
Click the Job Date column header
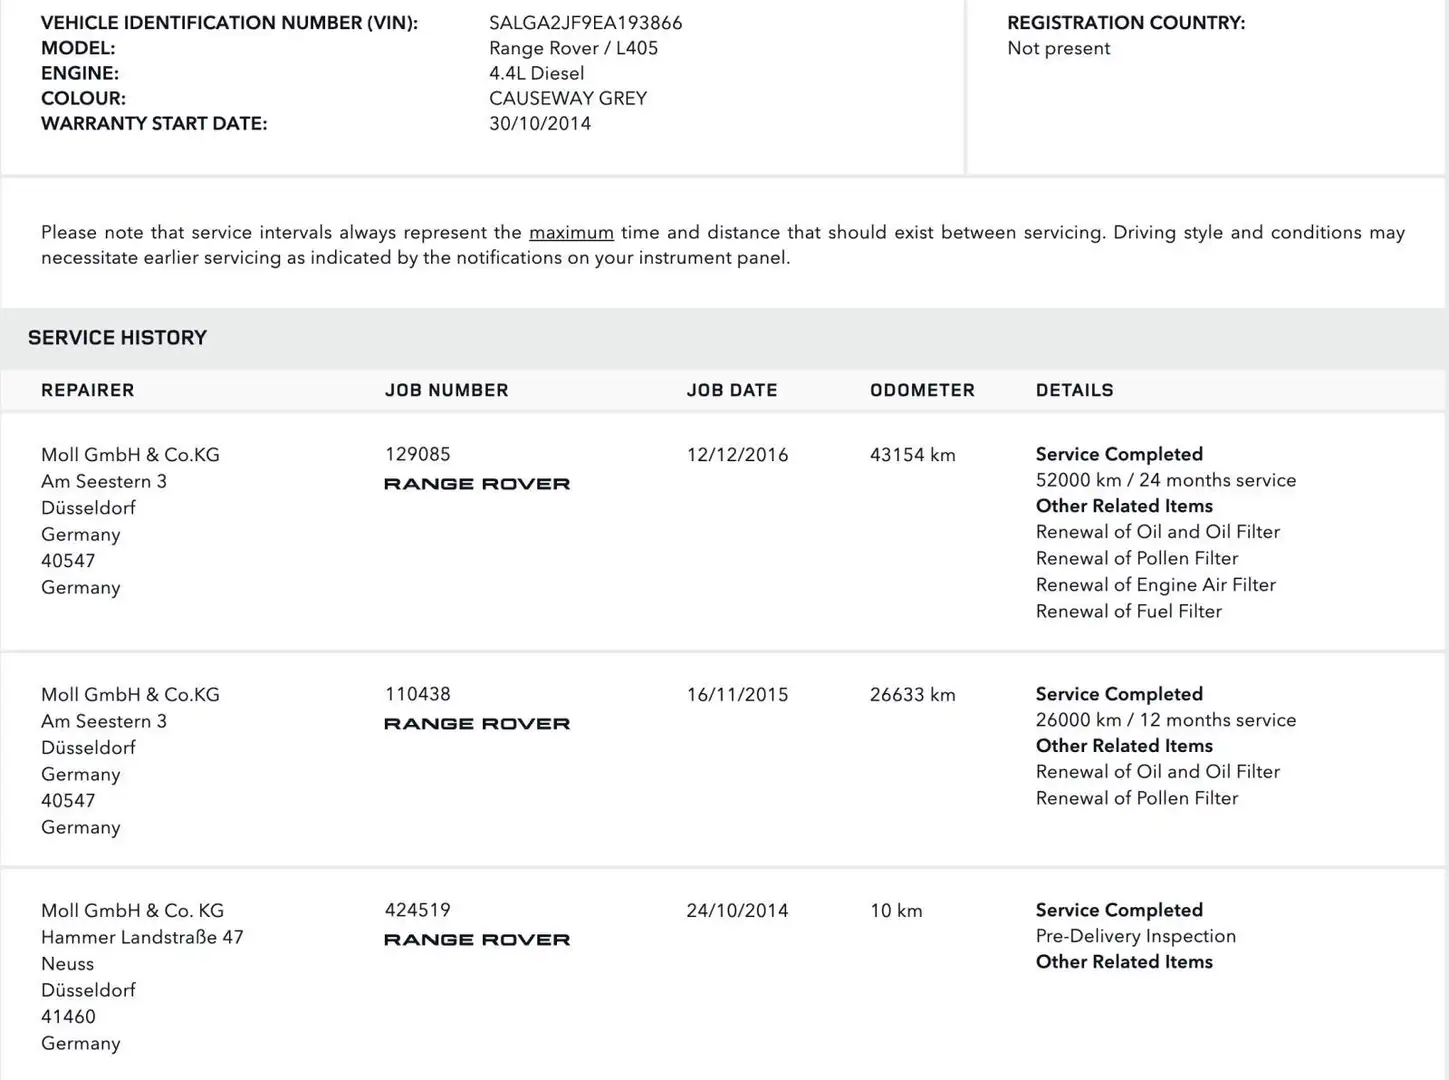click(731, 391)
